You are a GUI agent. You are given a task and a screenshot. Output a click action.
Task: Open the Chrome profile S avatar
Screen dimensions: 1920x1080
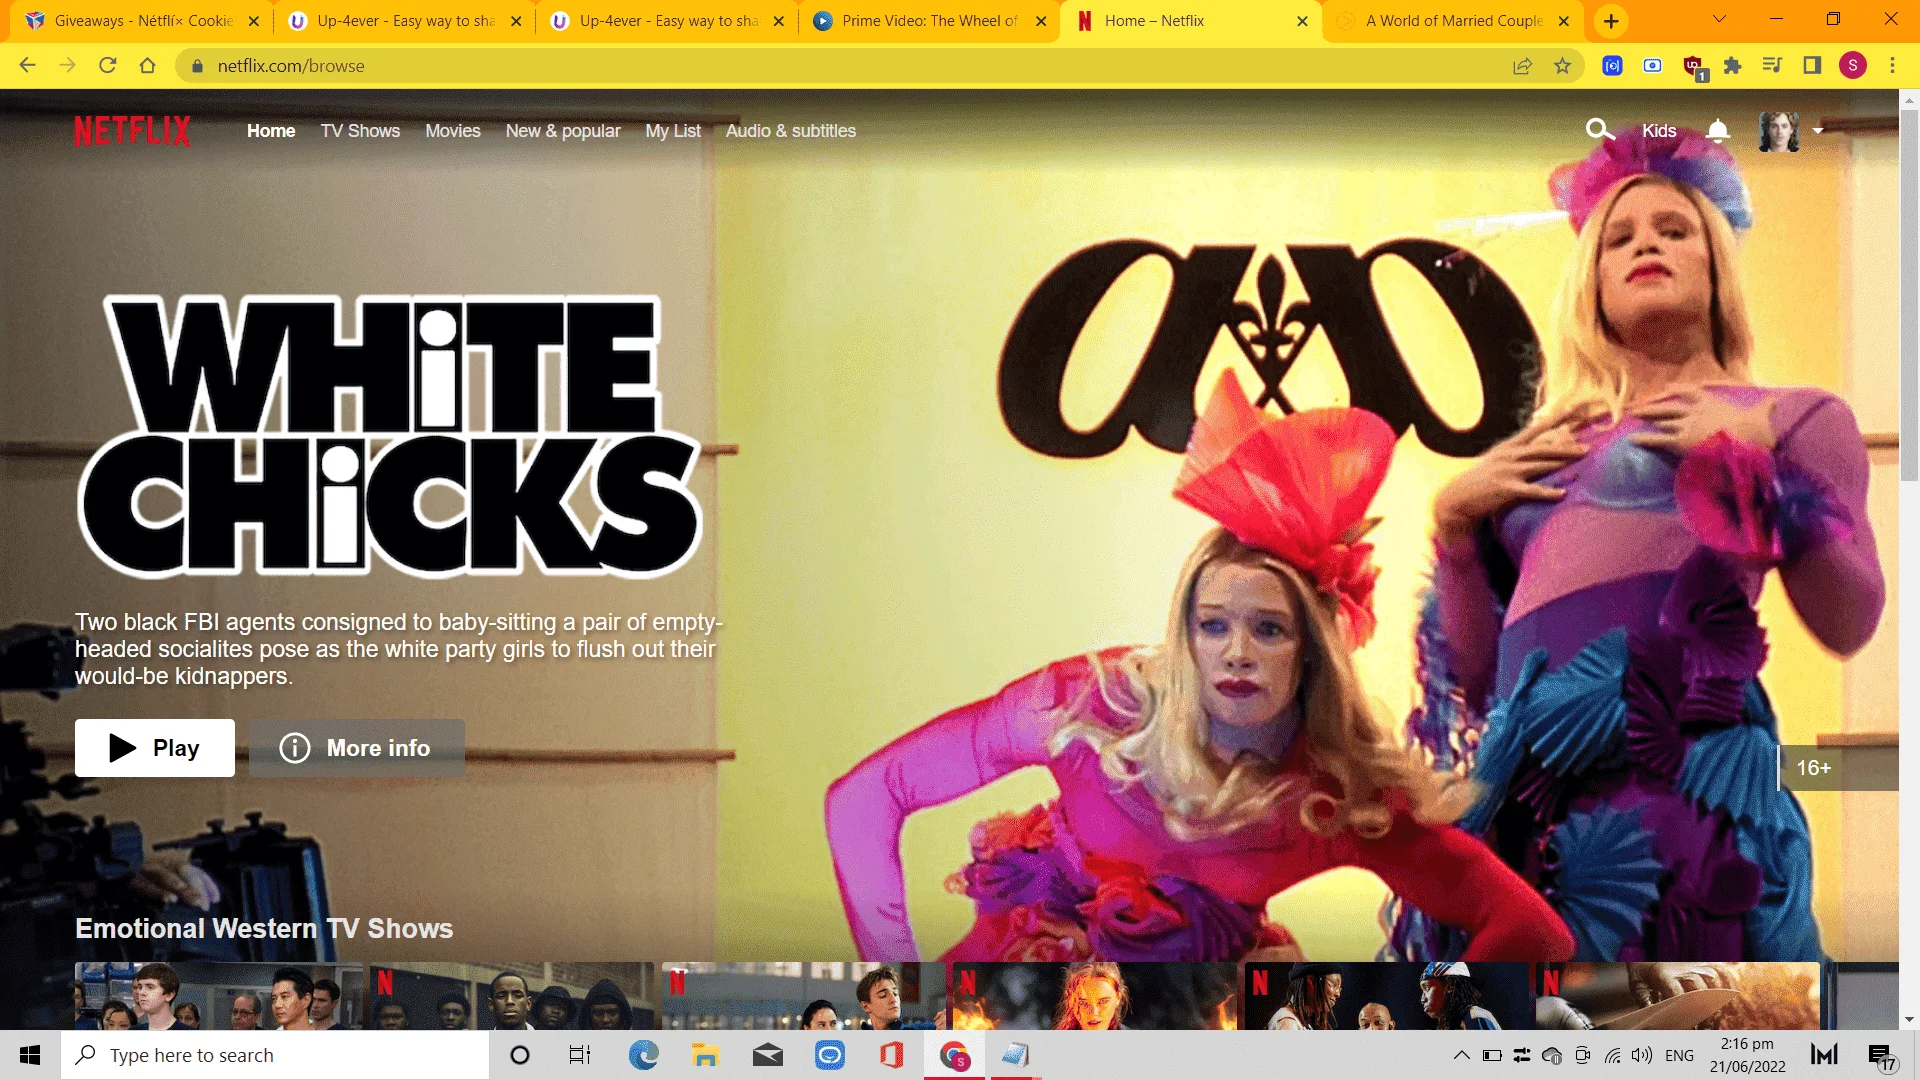[x=1853, y=66]
